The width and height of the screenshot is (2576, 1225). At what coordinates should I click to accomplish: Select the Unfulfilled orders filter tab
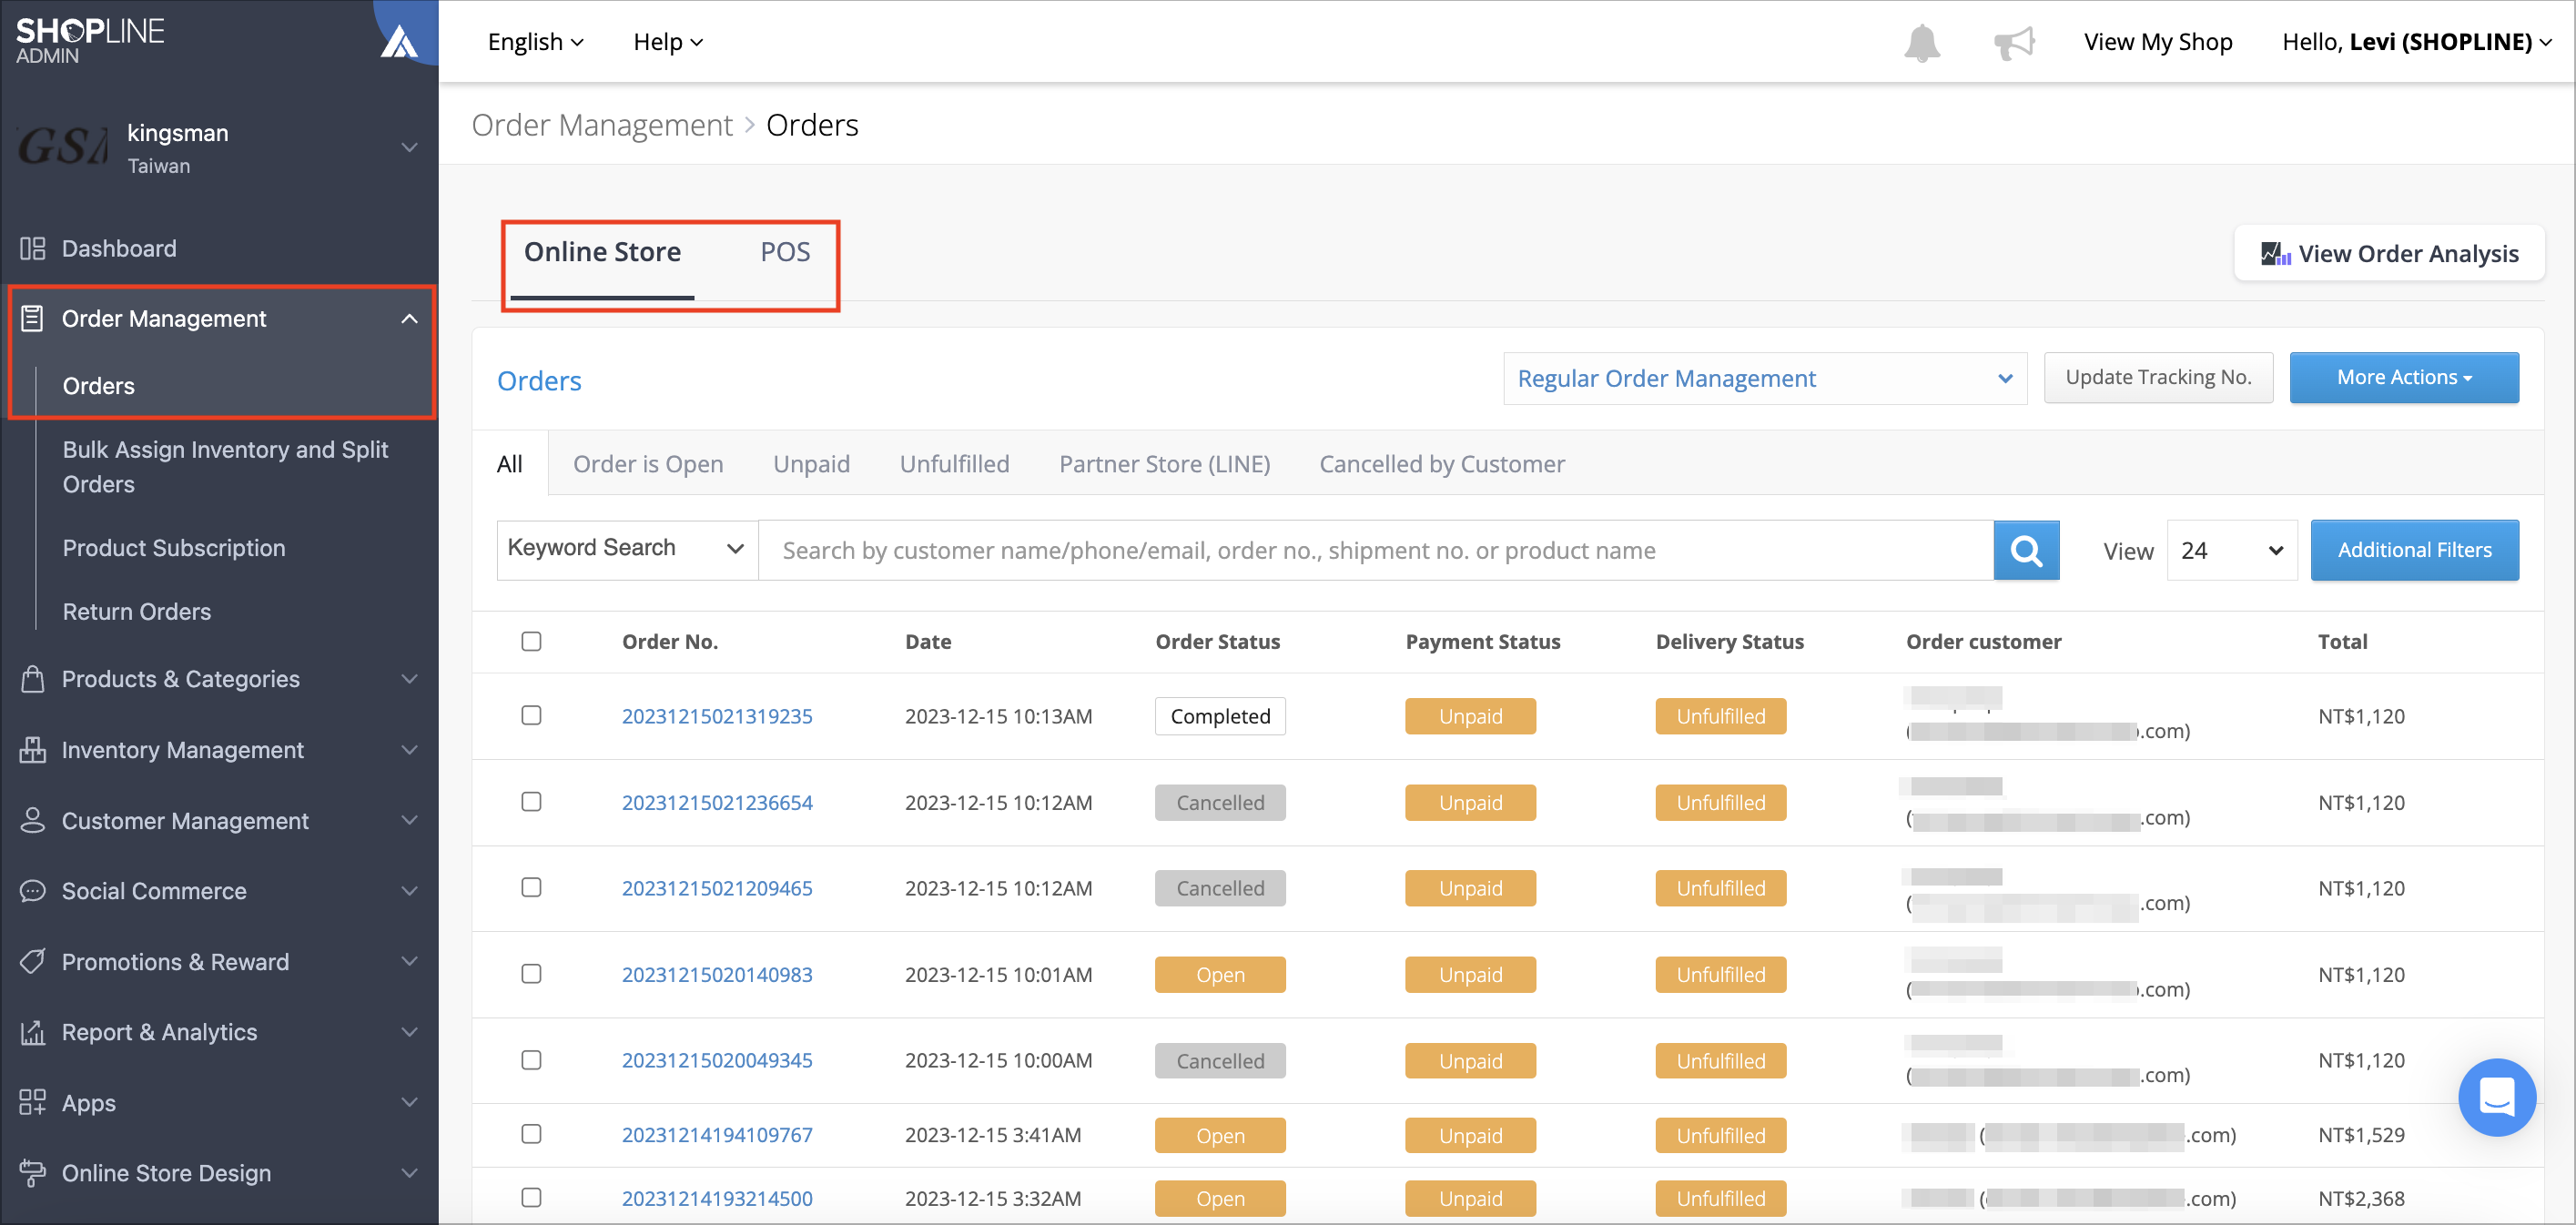tap(953, 463)
